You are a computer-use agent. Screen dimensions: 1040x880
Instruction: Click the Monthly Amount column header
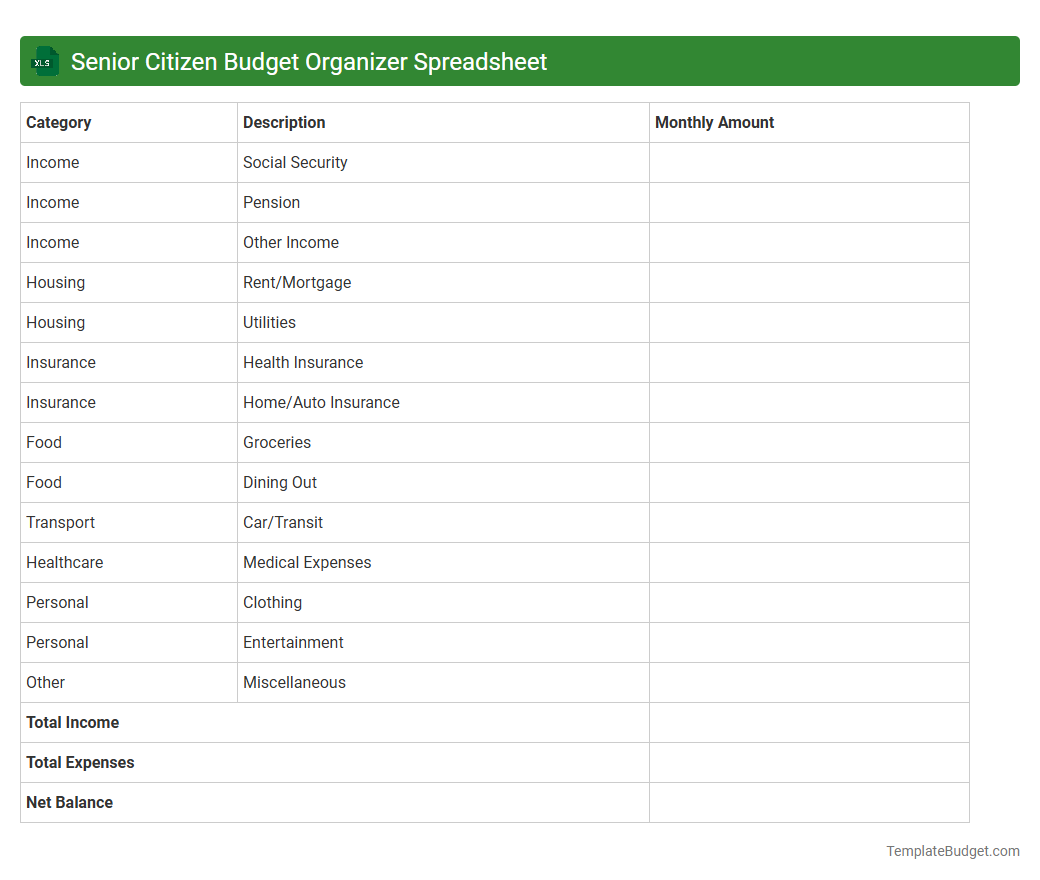point(714,122)
